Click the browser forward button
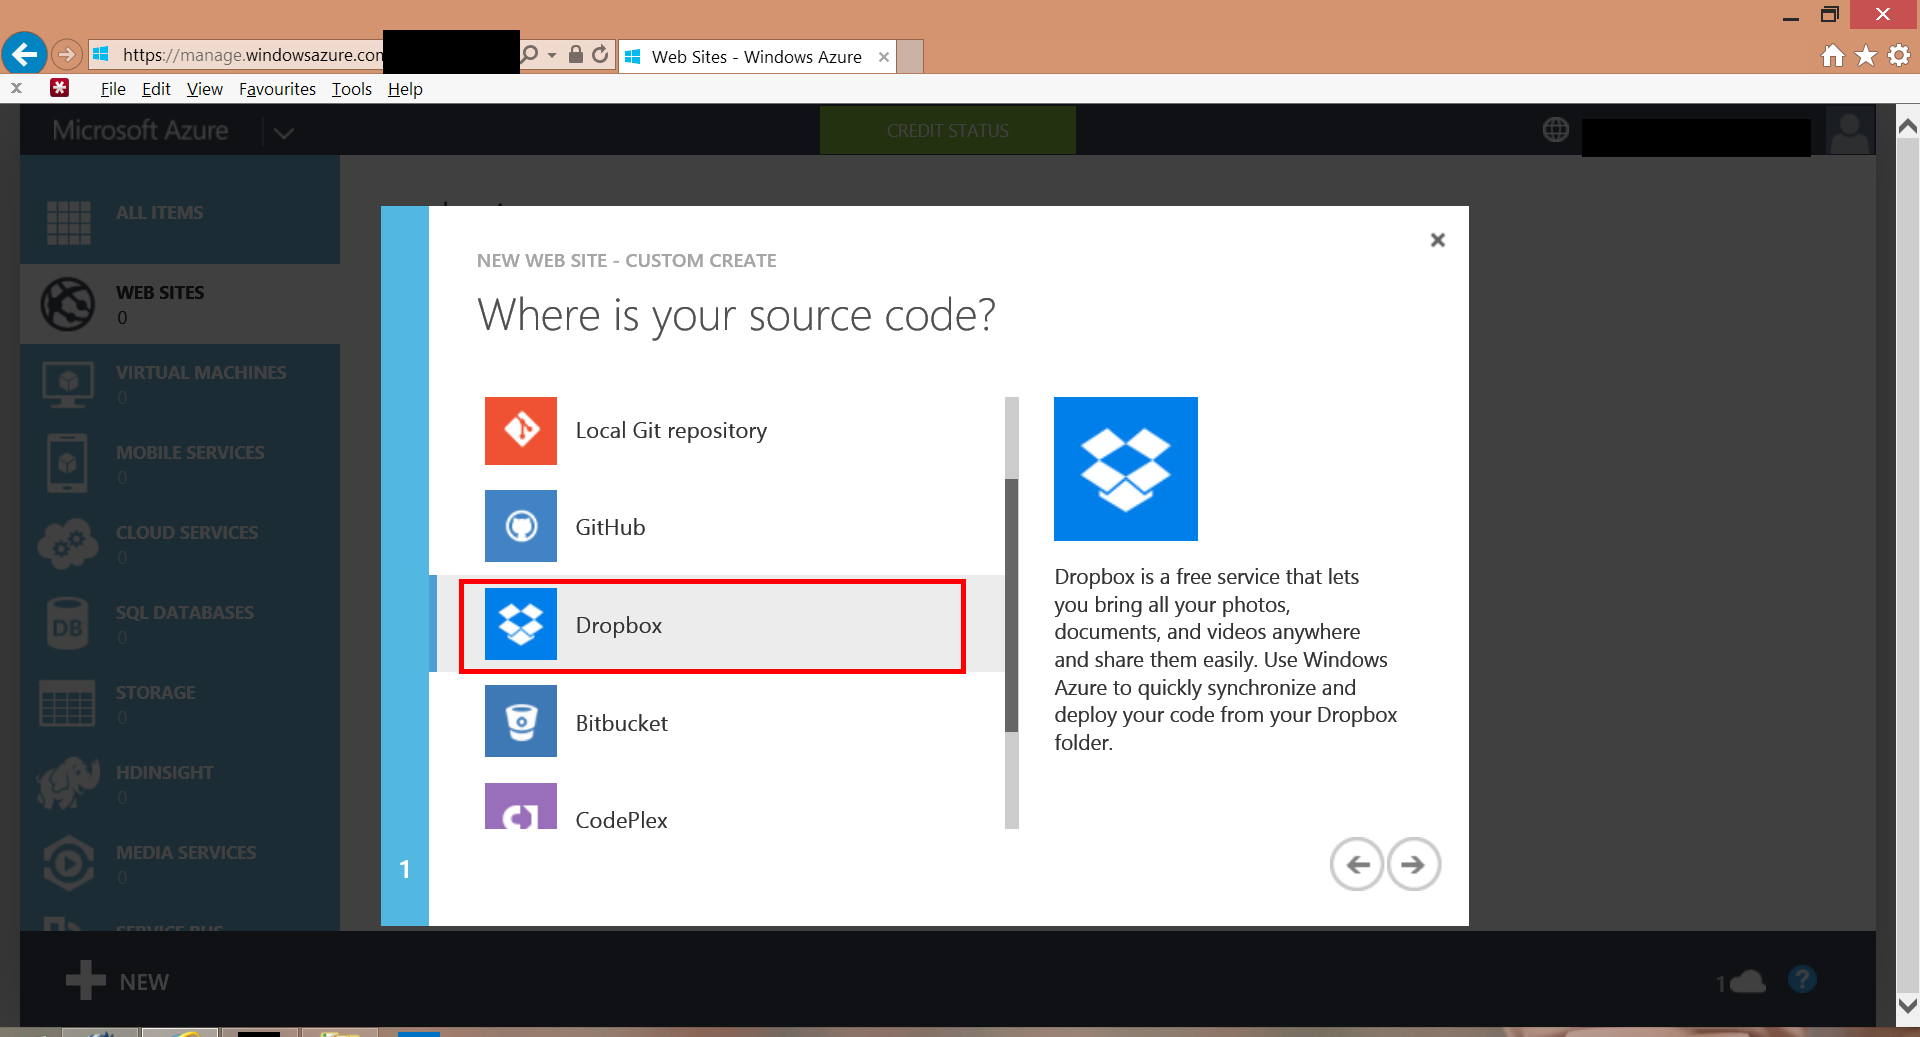Image resolution: width=1920 pixels, height=1037 pixels. (66, 54)
